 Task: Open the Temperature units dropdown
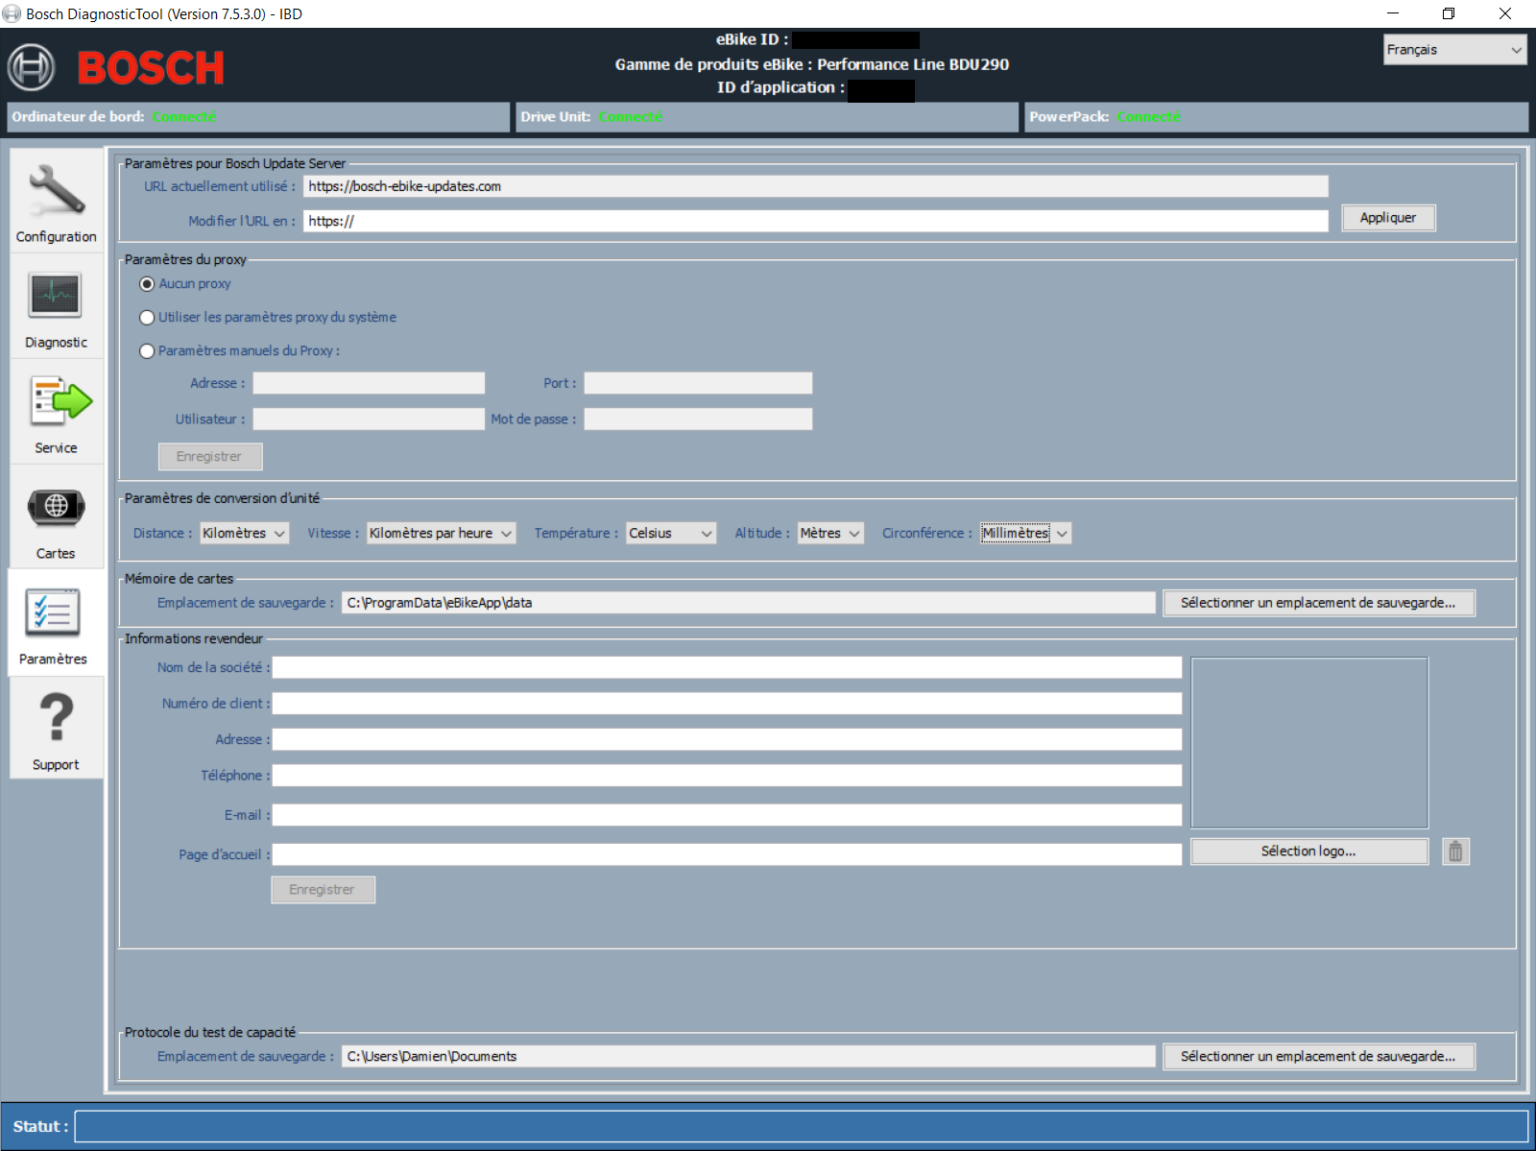[x=670, y=533]
